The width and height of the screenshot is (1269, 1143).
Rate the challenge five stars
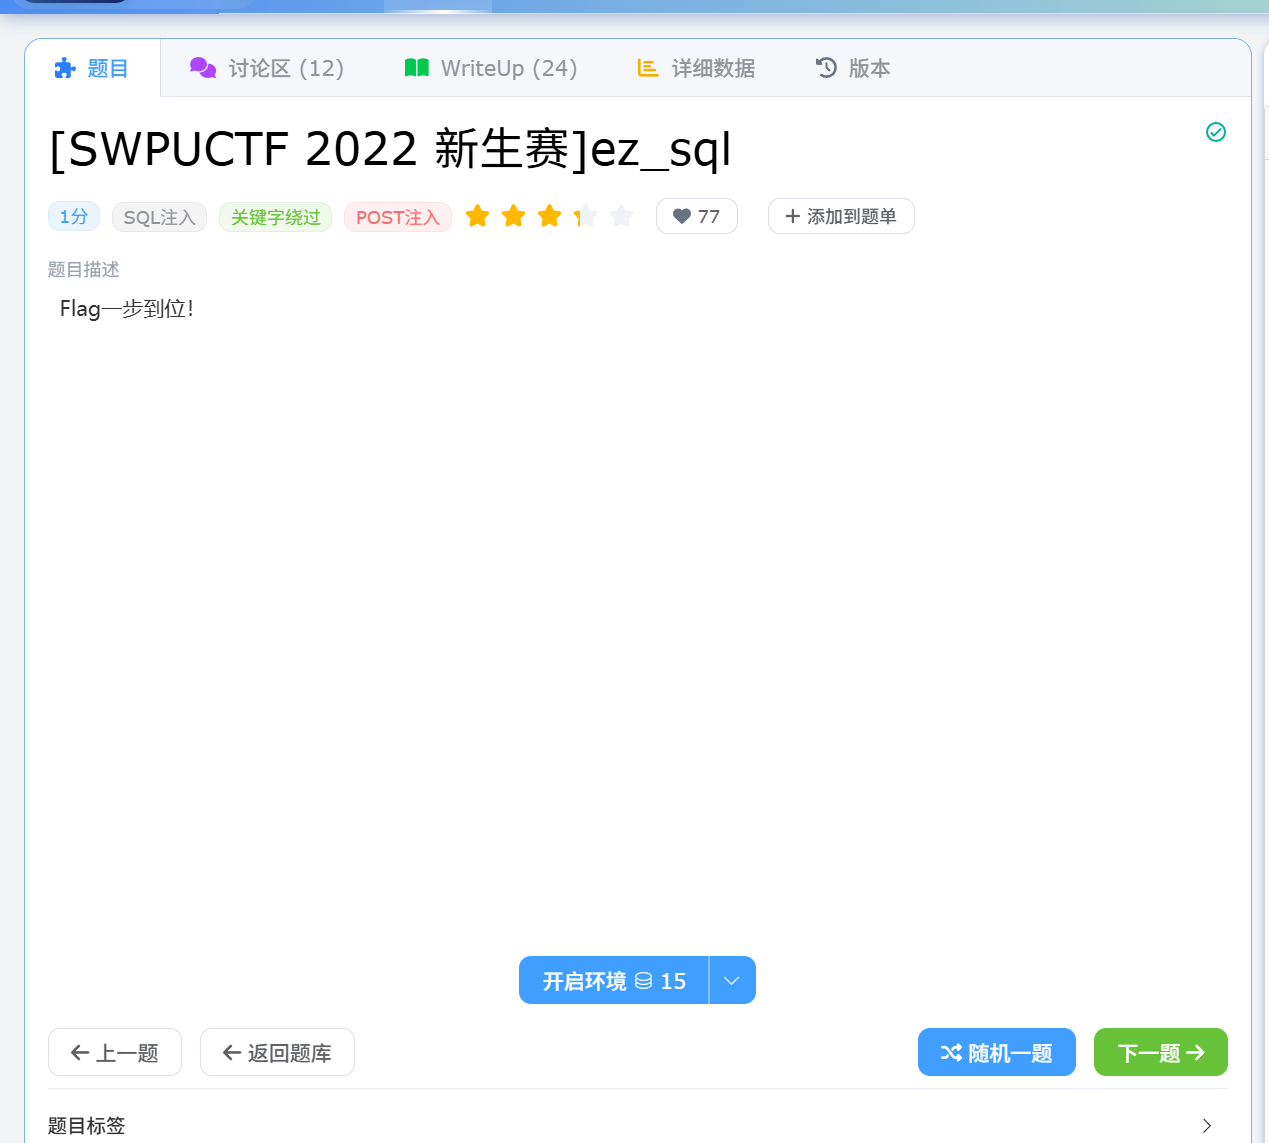point(621,216)
